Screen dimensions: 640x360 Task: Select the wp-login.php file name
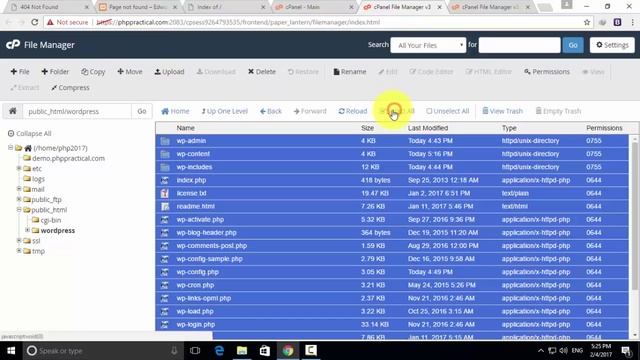[196, 324]
